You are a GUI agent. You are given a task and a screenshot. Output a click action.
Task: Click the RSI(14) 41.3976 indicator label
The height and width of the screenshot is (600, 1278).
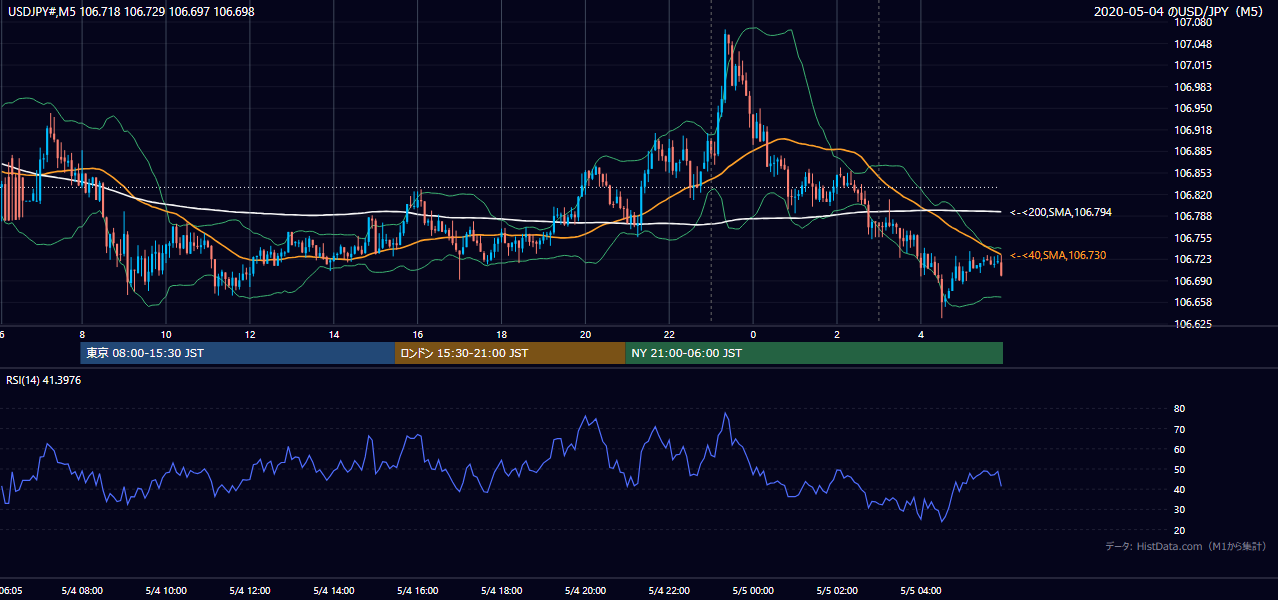pos(44,380)
